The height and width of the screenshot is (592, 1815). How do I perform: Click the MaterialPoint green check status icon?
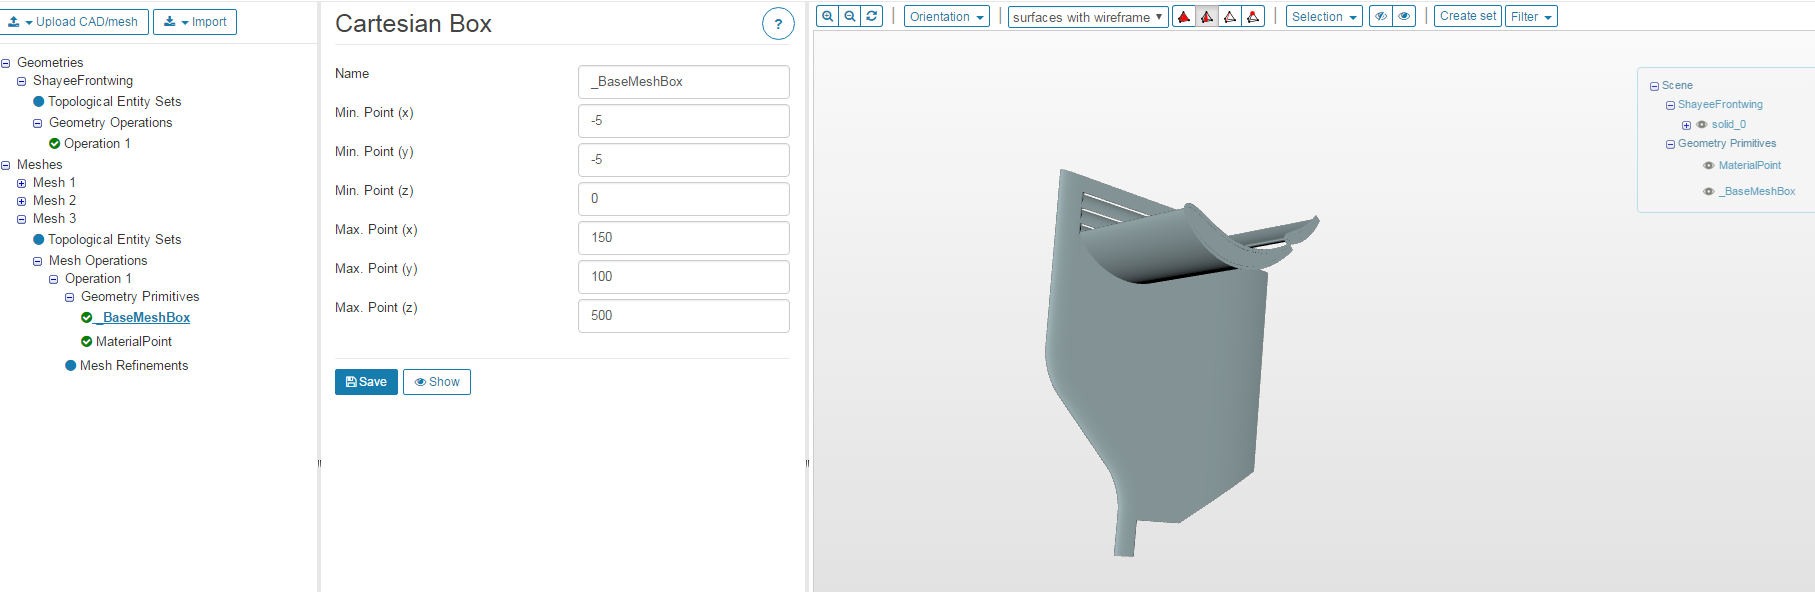click(86, 341)
